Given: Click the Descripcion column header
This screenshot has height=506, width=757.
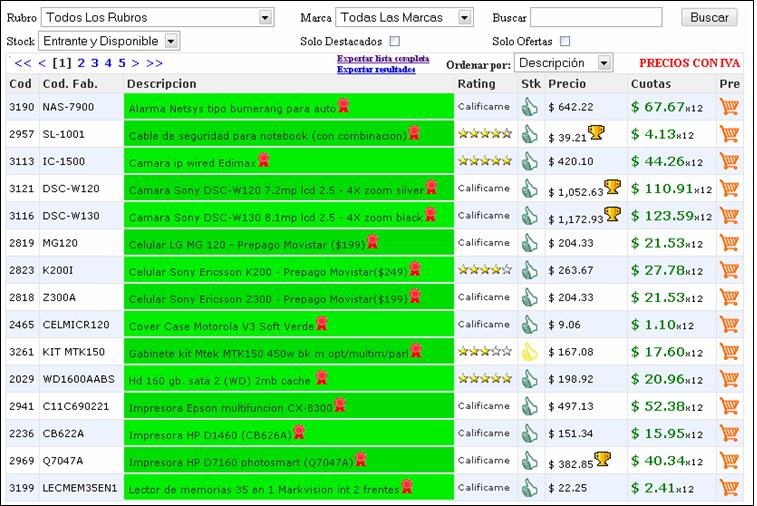Looking at the screenshot, I should point(161,84).
